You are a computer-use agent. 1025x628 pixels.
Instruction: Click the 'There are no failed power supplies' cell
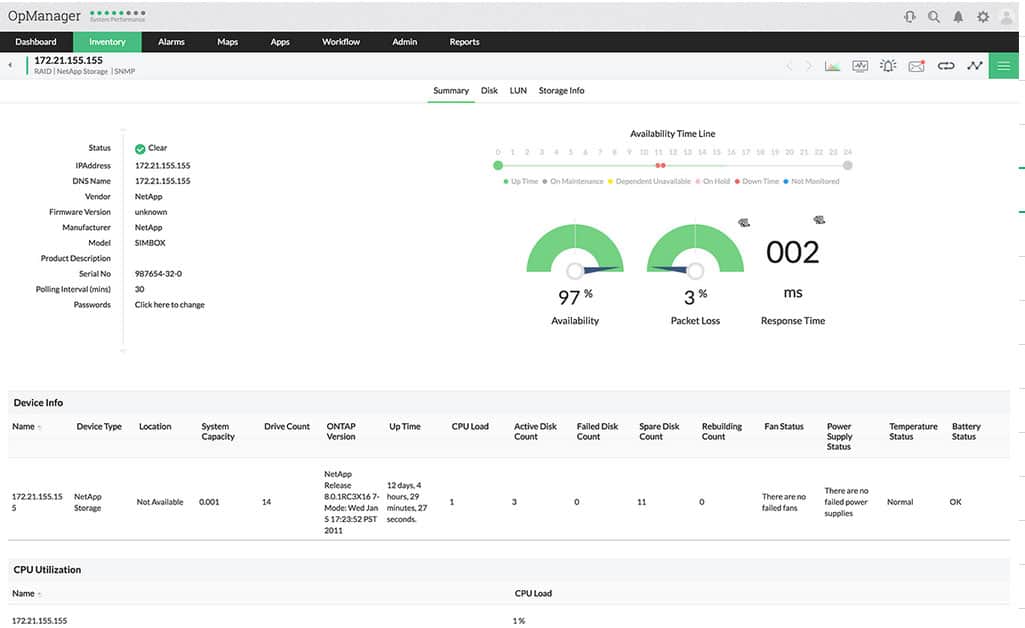847,503
